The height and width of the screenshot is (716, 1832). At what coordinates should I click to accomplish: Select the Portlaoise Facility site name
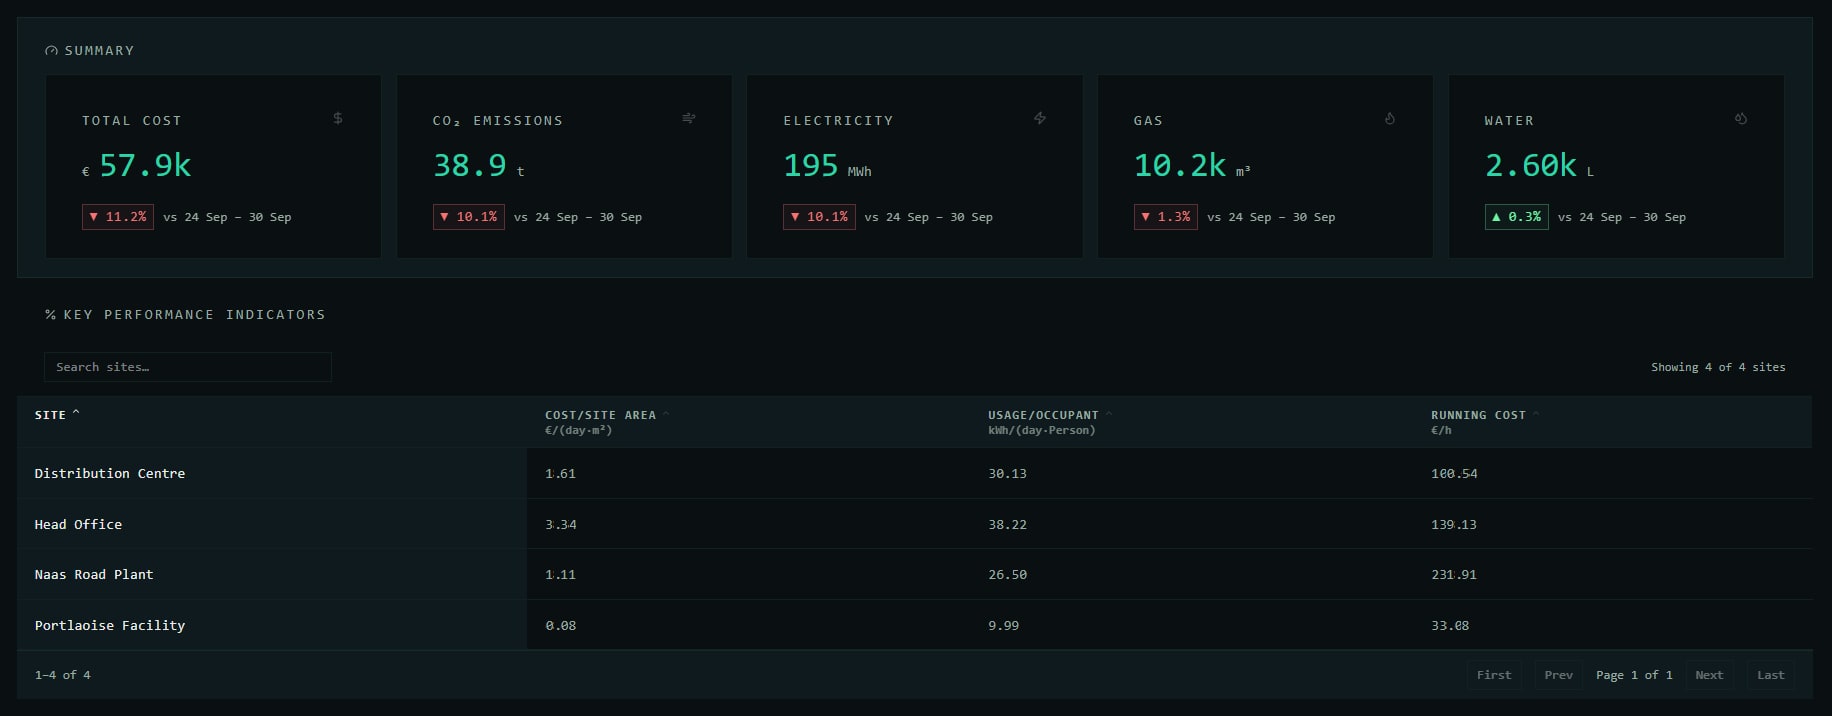[x=110, y=625]
